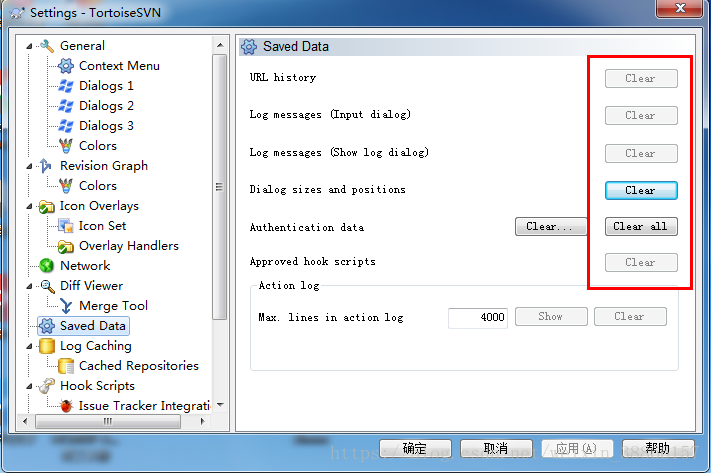Open the Context Menu settings page
The height and width of the screenshot is (473, 711).
tap(119, 66)
